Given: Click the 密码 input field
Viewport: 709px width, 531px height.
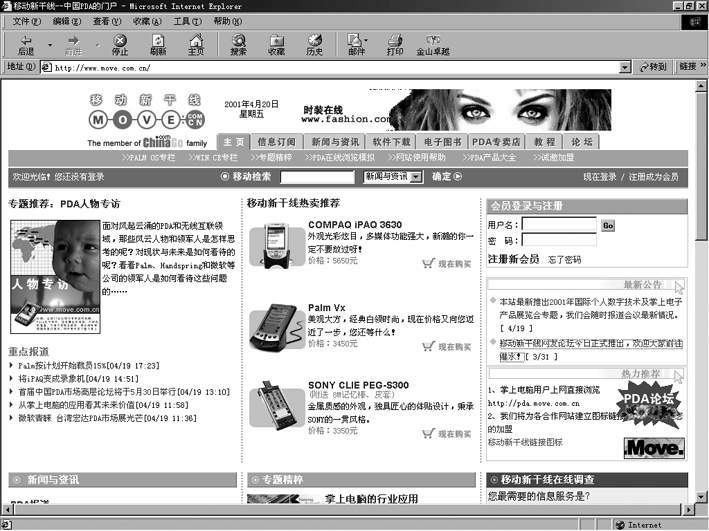Looking at the screenshot, I should point(559,240).
